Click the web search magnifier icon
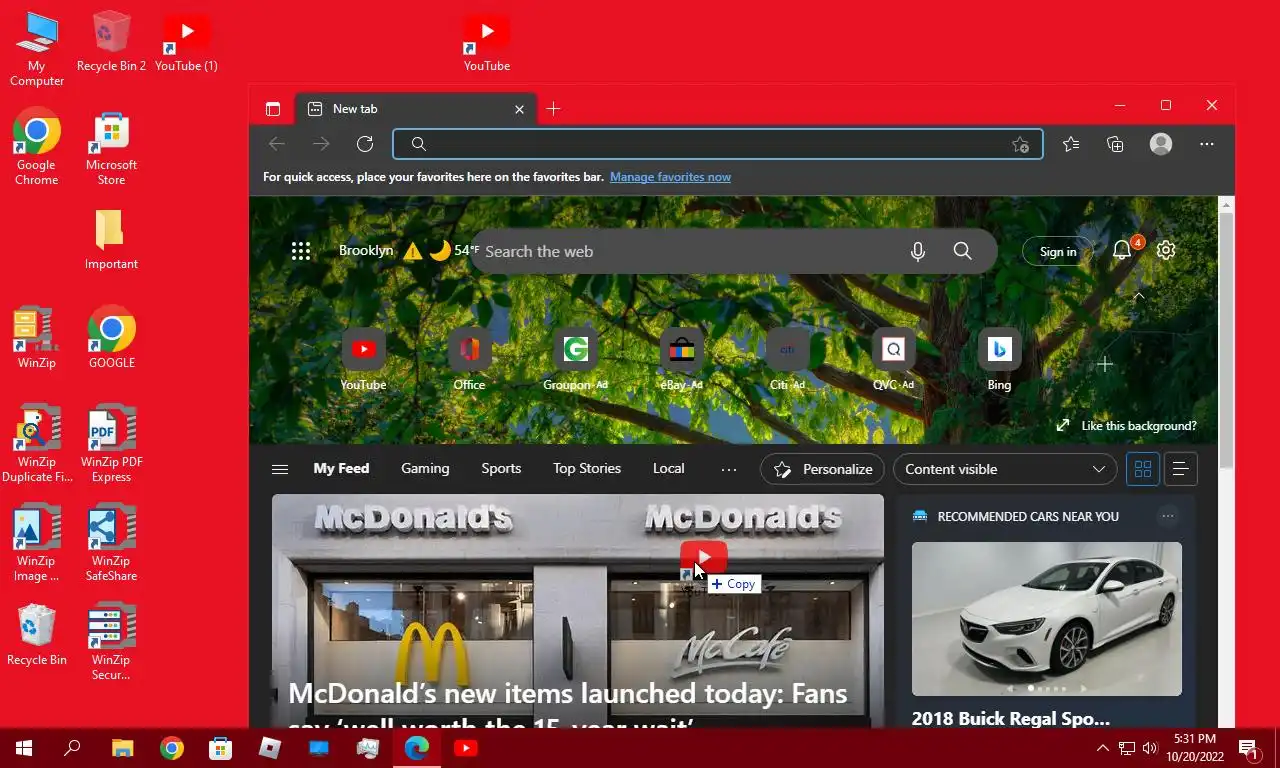This screenshot has height=768, width=1280. (962, 251)
